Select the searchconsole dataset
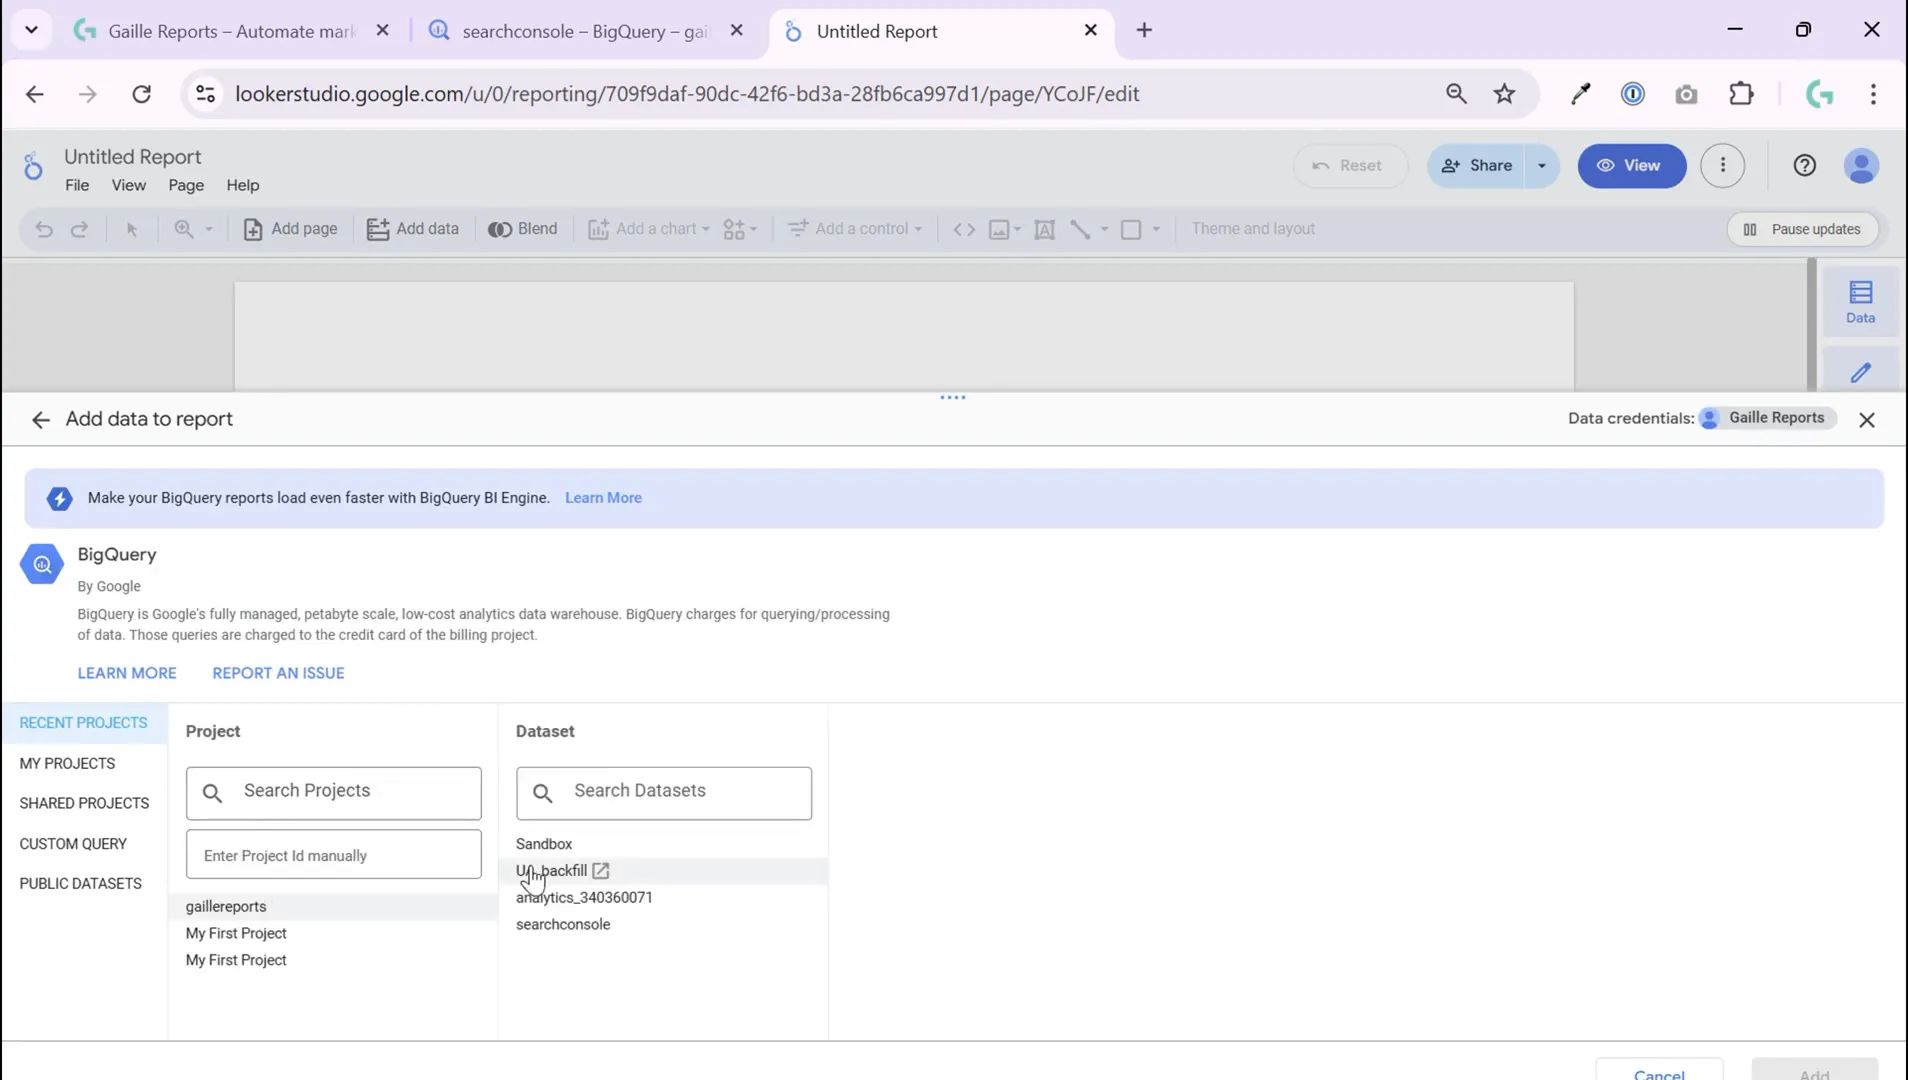Image resolution: width=1908 pixels, height=1080 pixels. point(663,925)
